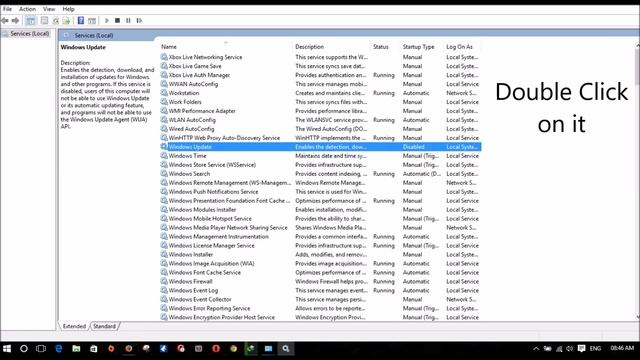Select the Windows Event Log service
Screen dimensions: 640x360
[320, 291]
